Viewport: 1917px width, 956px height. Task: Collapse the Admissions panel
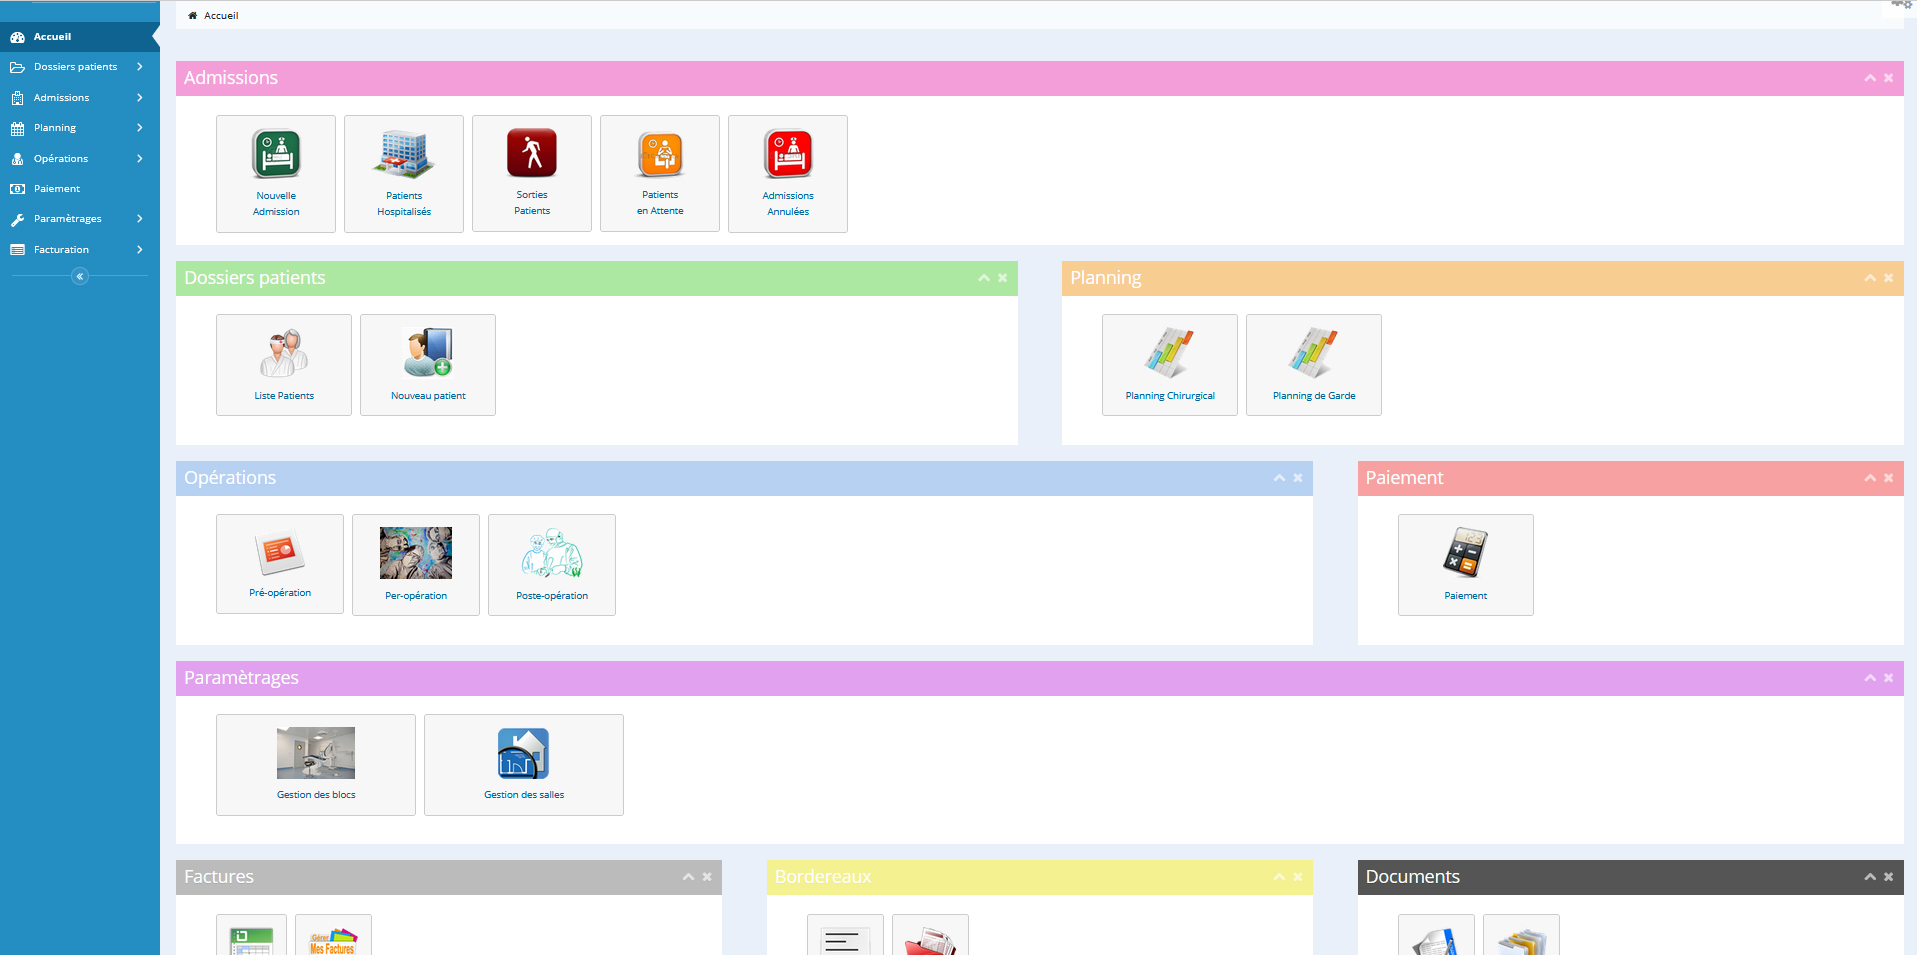[x=1869, y=78]
